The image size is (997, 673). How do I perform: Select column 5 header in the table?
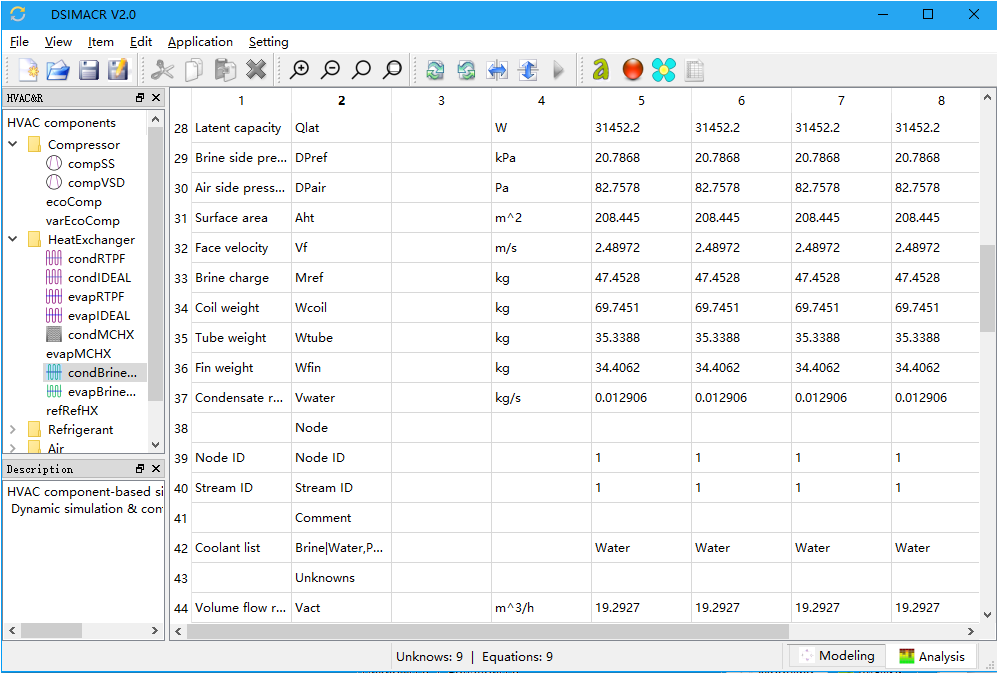point(641,101)
